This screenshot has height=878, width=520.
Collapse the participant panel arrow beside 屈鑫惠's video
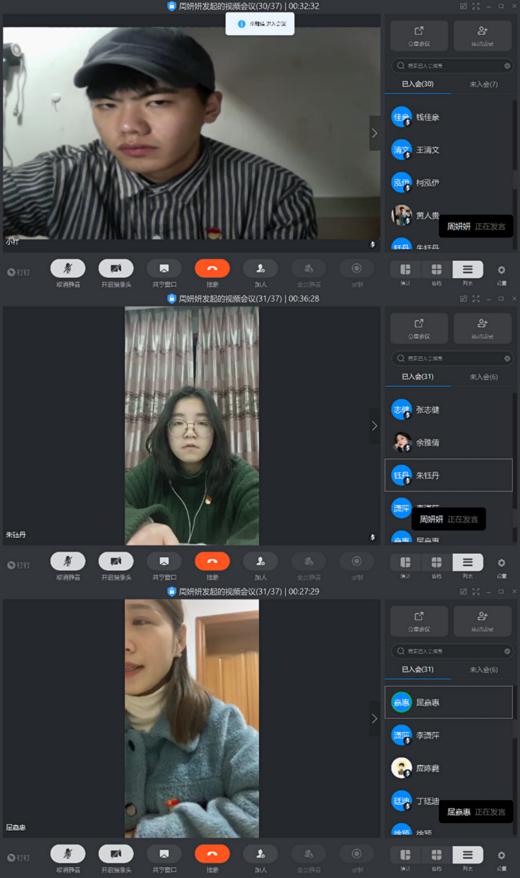point(374,718)
